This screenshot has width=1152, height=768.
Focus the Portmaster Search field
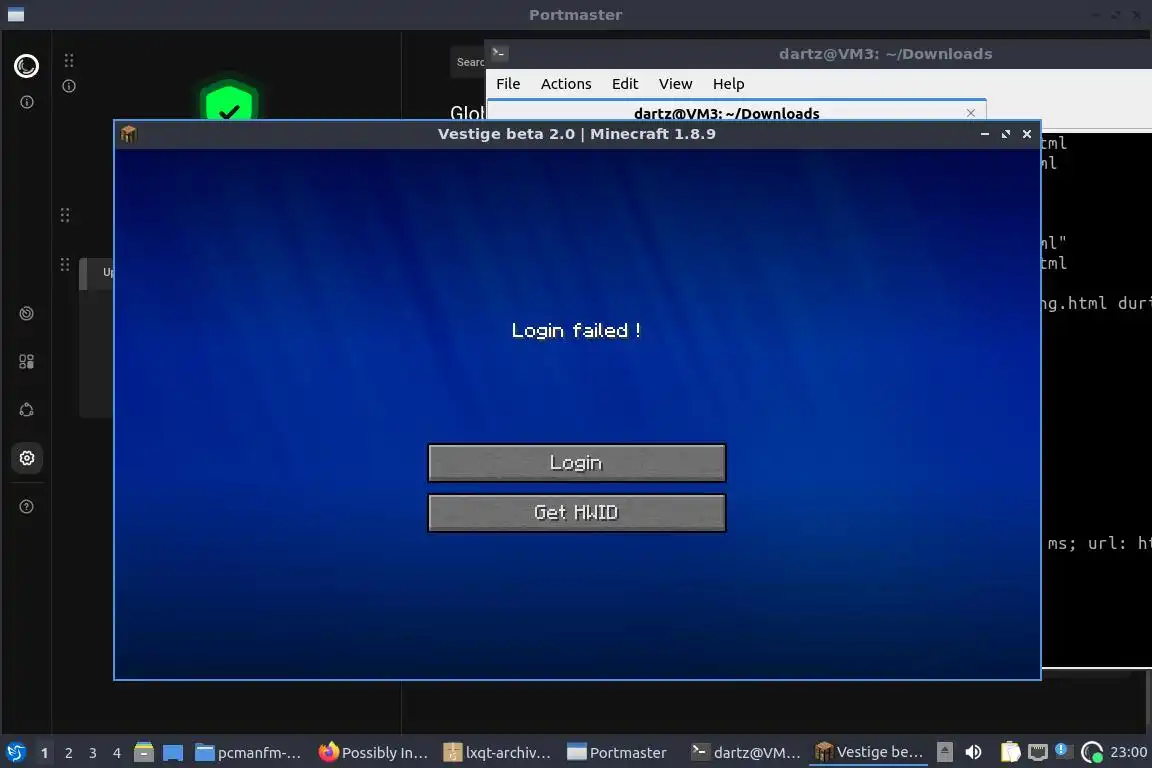point(468,62)
